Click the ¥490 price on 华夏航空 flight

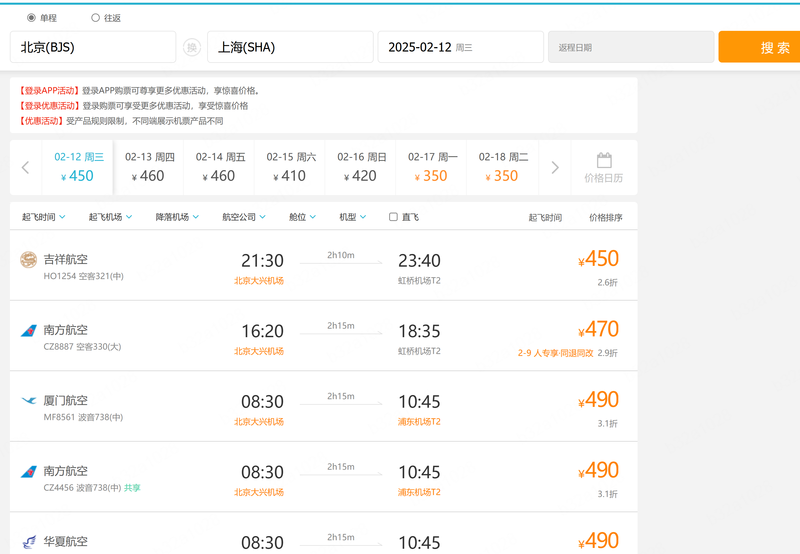[x=598, y=541]
